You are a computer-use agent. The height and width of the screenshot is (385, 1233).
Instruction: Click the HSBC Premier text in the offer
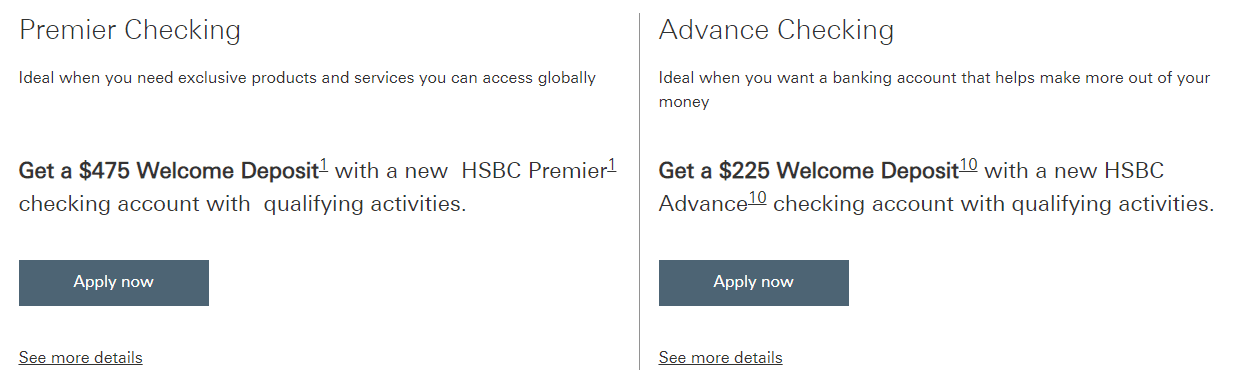click(x=534, y=171)
